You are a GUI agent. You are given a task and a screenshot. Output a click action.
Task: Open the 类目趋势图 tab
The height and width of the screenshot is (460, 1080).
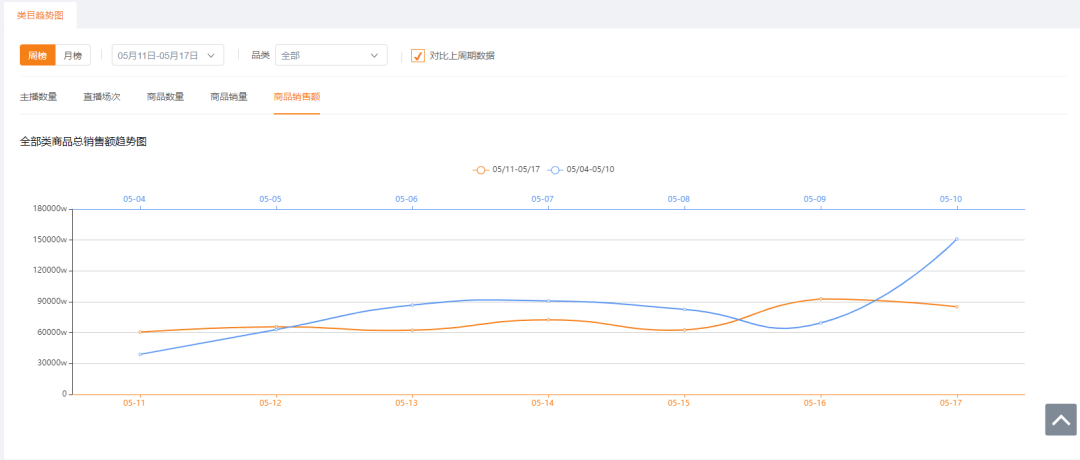tap(38, 14)
